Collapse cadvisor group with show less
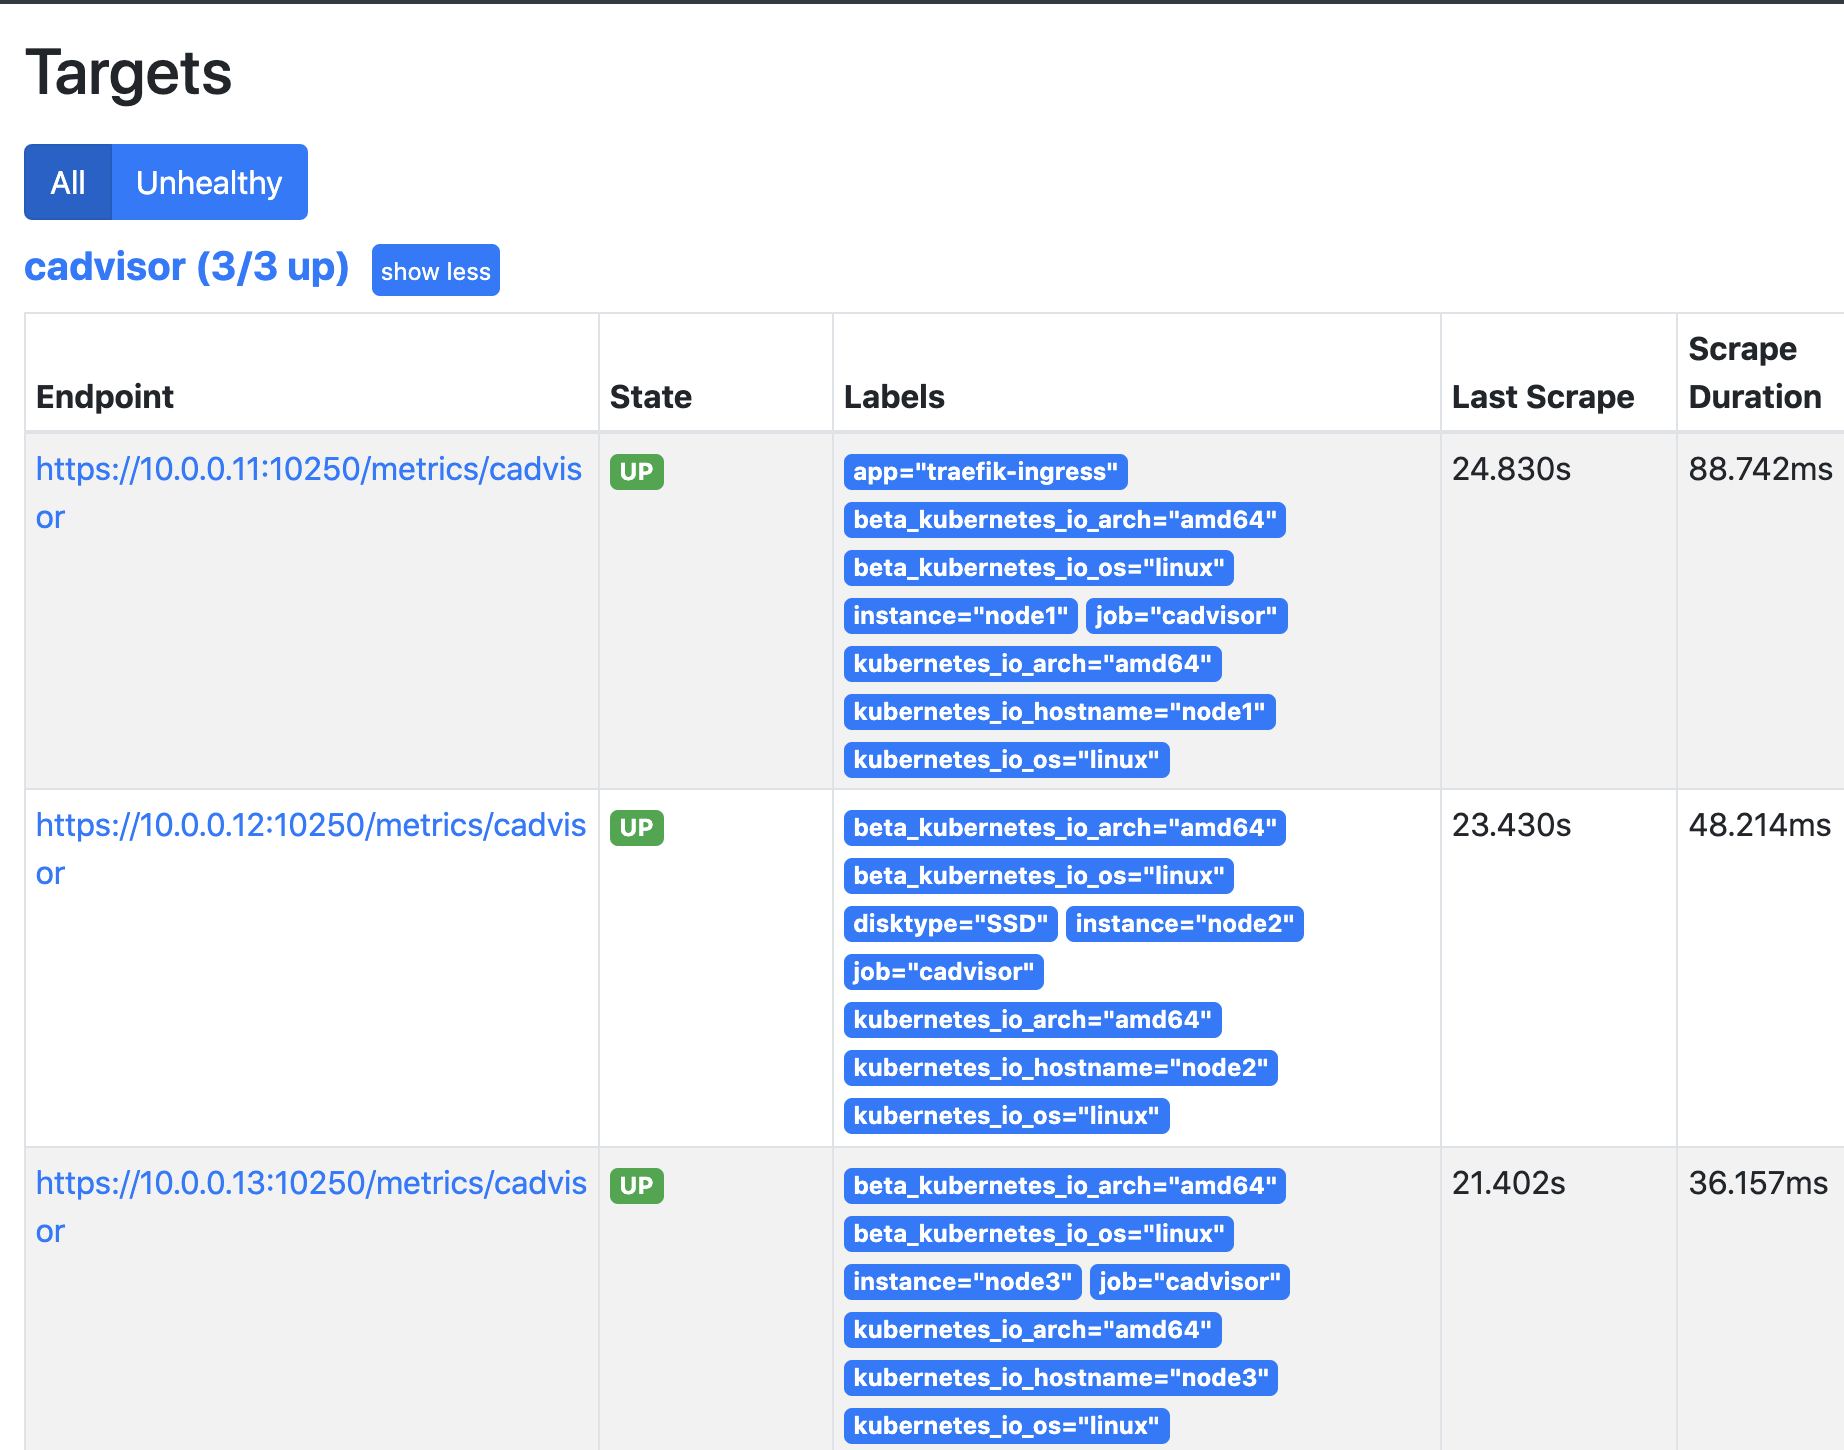 435,270
